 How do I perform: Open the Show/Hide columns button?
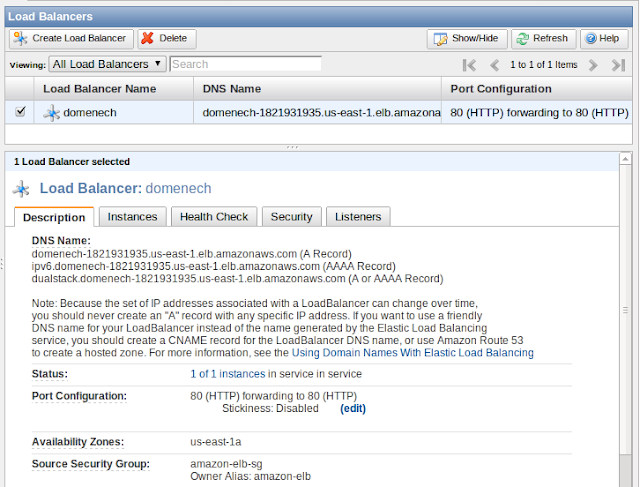point(467,39)
